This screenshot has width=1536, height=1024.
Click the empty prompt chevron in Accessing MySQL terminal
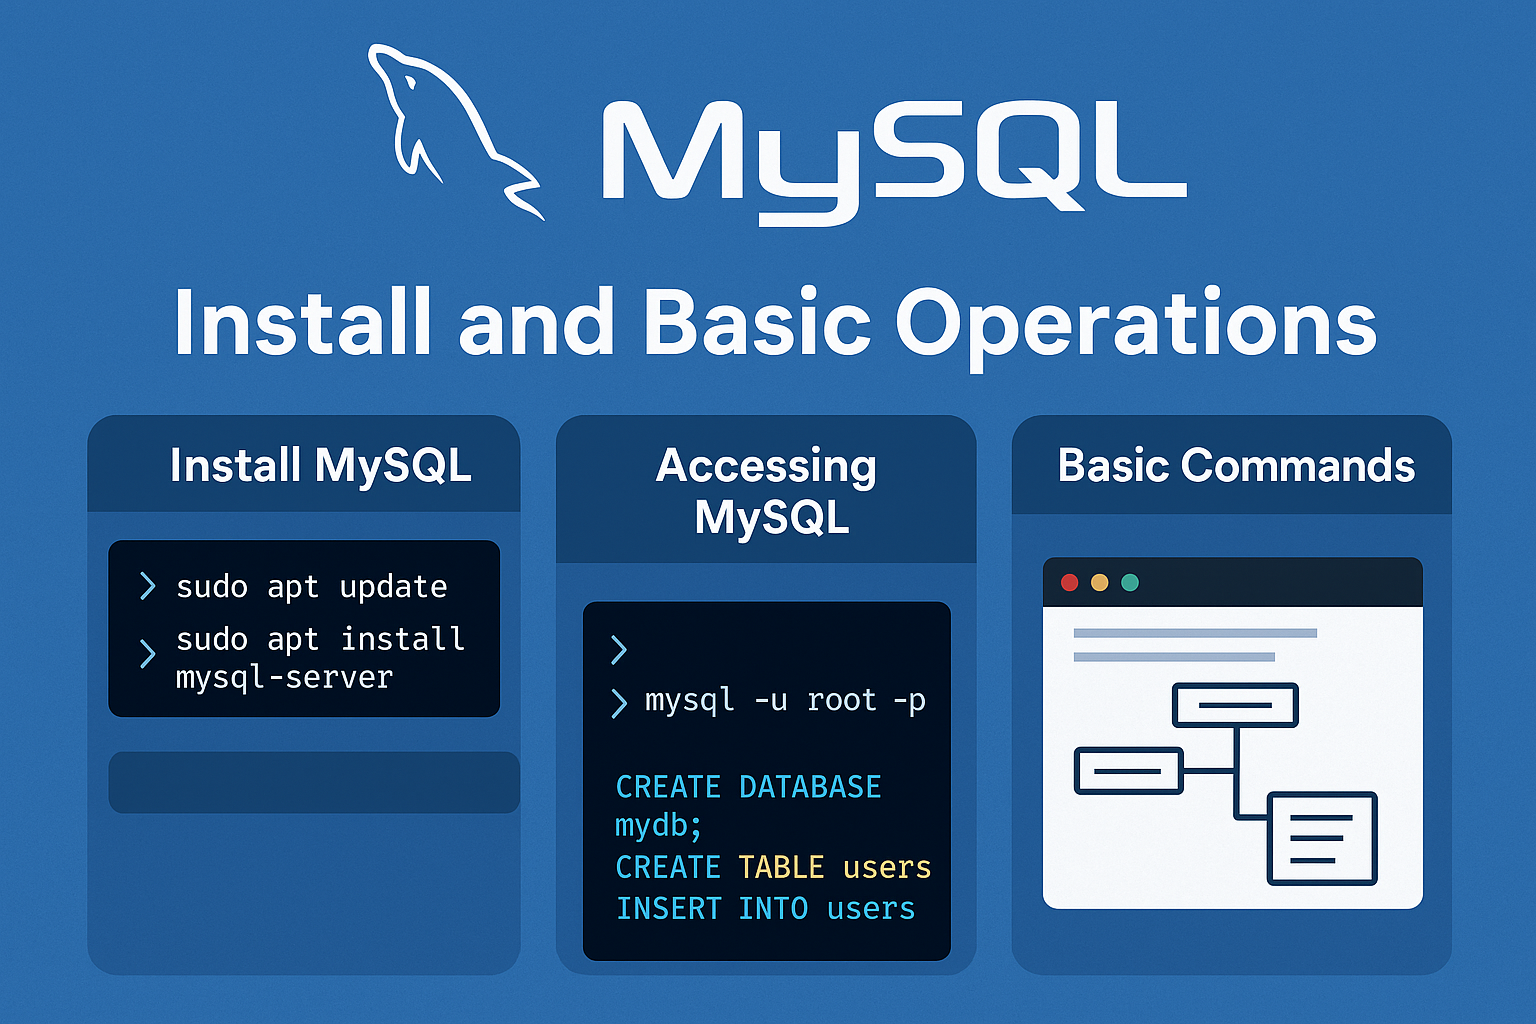619,650
